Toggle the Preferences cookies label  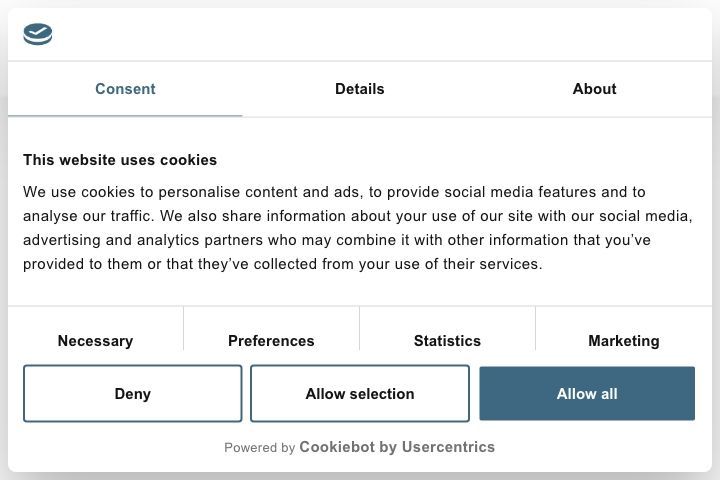click(271, 341)
